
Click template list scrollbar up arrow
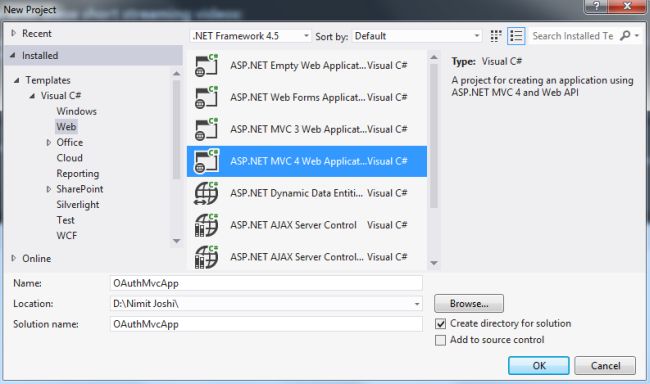[x=434, y=57]
